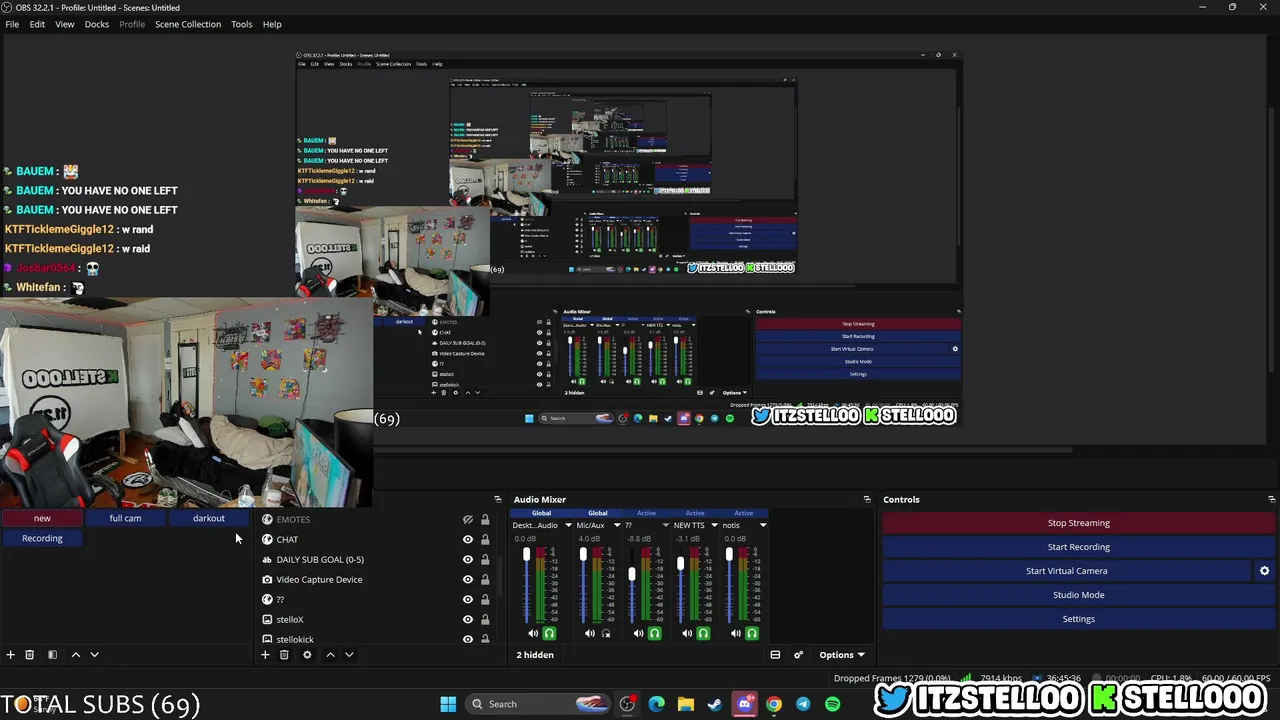Remove selected source with trash icon
This screenshot has width=1280, height=720.
click(x=284, y=655)
